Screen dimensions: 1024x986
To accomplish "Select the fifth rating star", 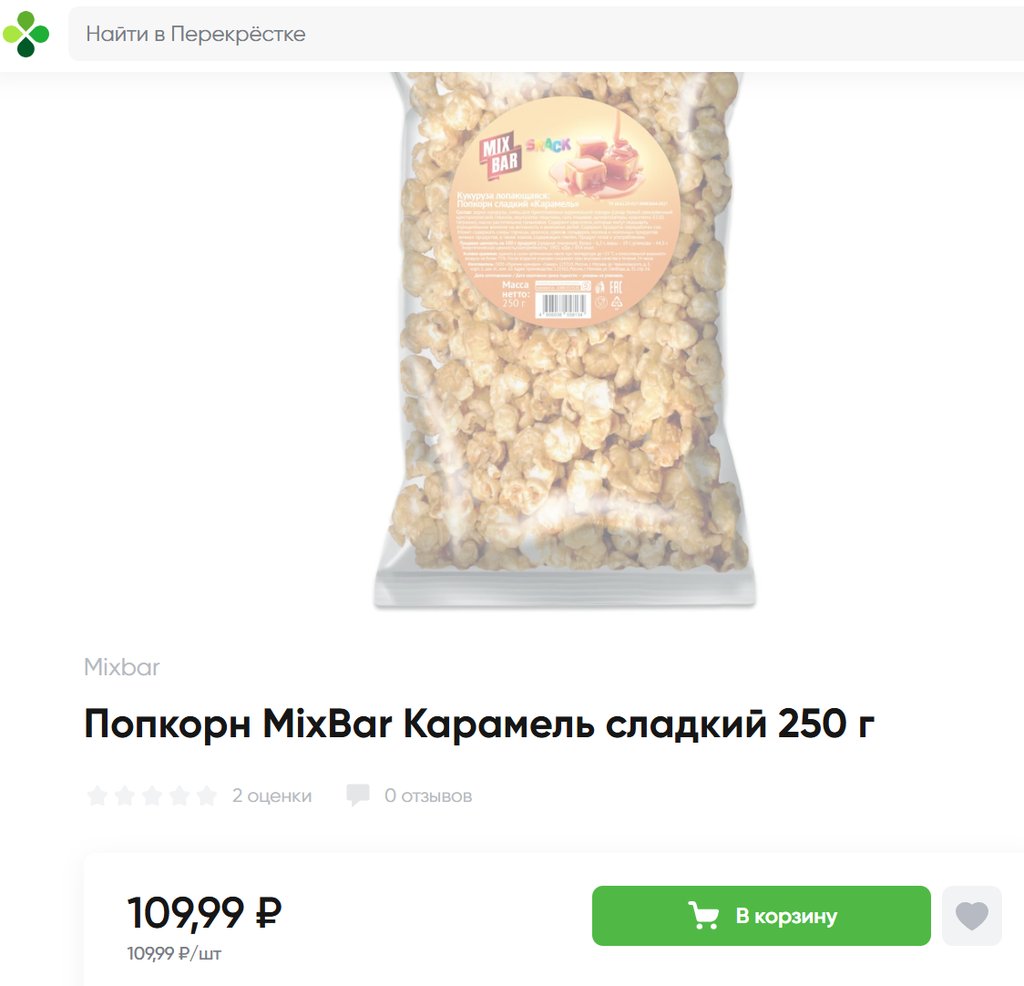I will point(207,795).
